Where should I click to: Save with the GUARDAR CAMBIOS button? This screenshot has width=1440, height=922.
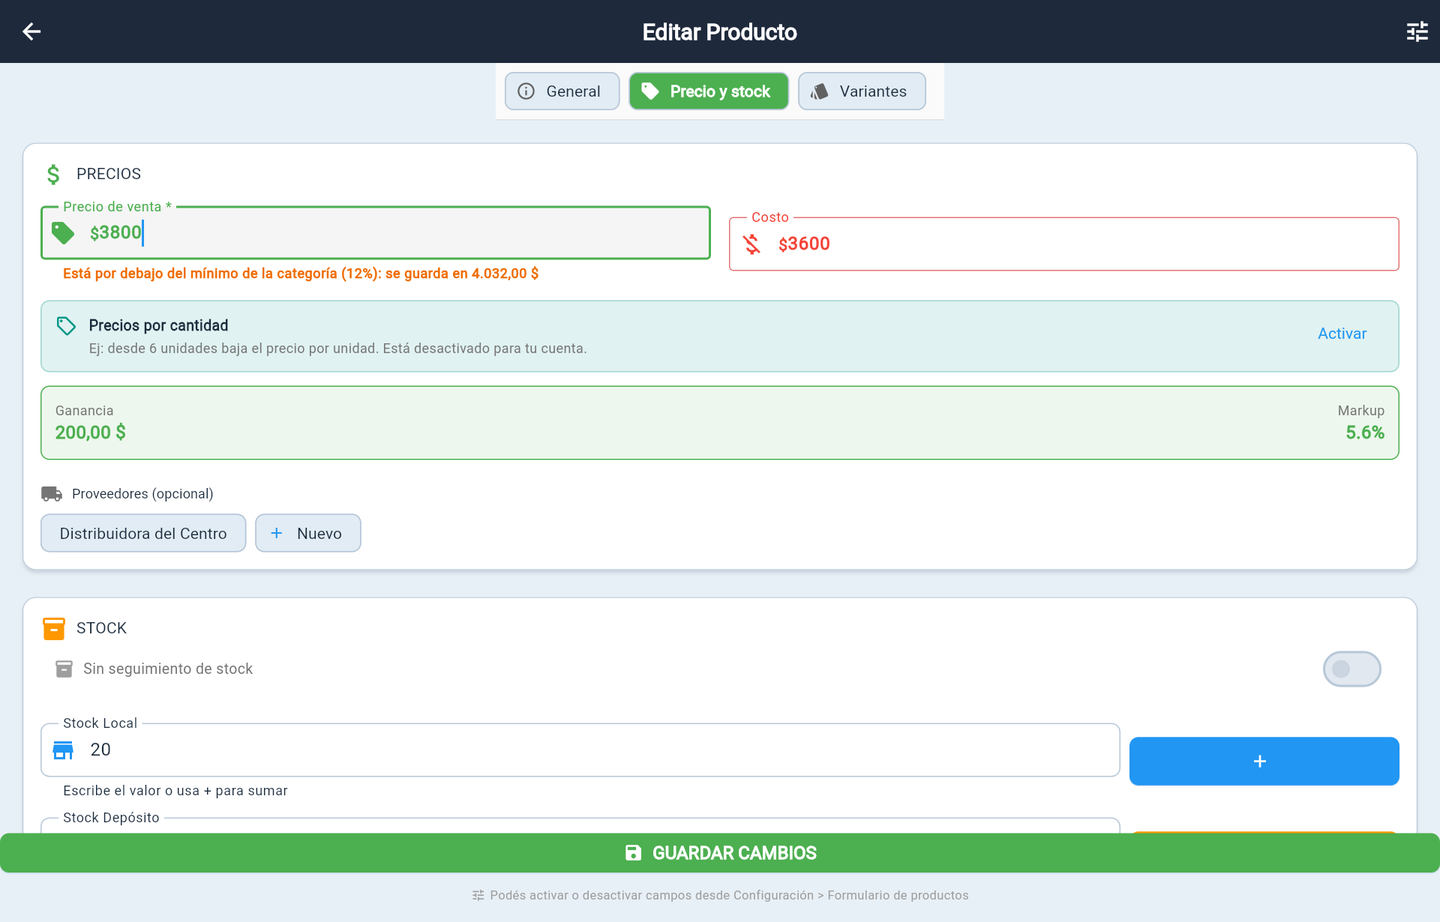click(720, 853)
